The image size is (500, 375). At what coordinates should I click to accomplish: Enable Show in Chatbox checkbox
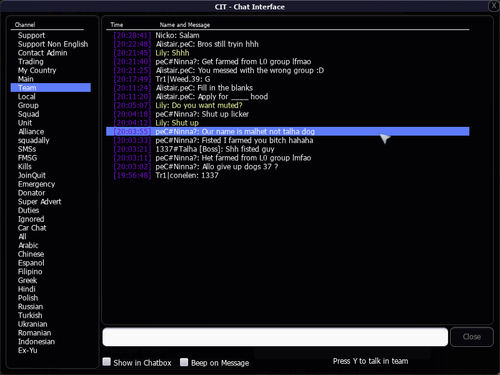107,362
